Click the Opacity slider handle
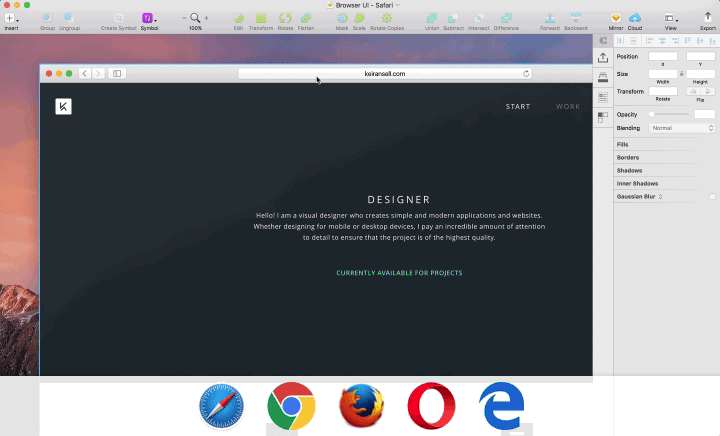Image resolution: width=720 pixels, height=436 pixels. 651,114
